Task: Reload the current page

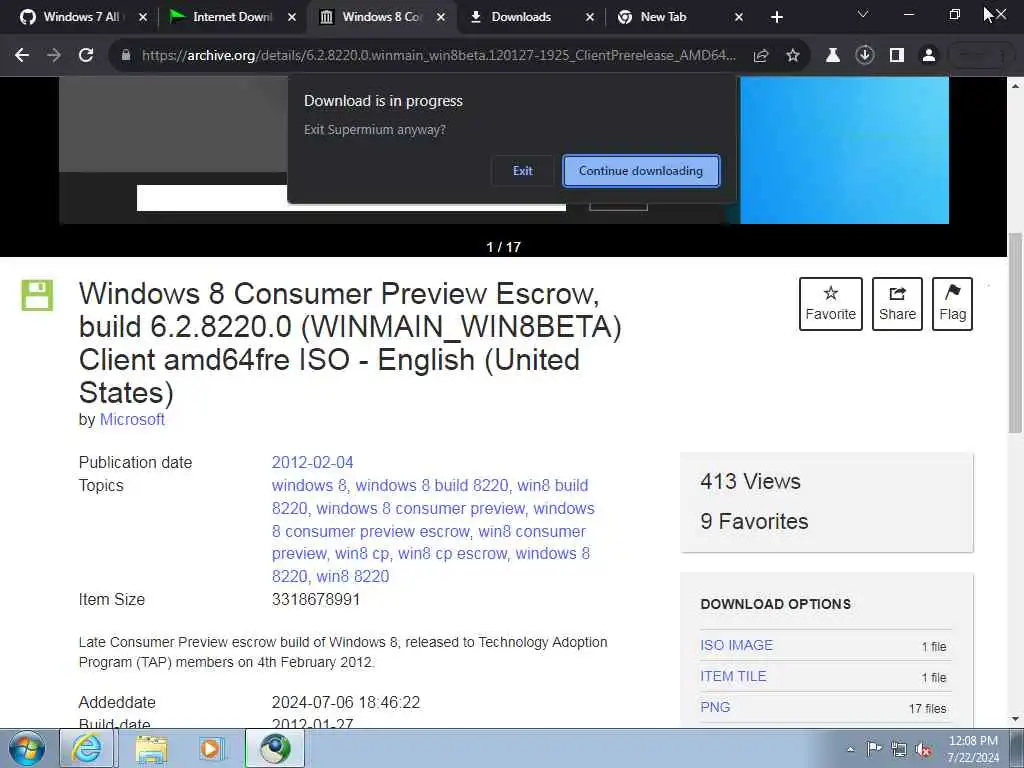Action: [86, 56]
